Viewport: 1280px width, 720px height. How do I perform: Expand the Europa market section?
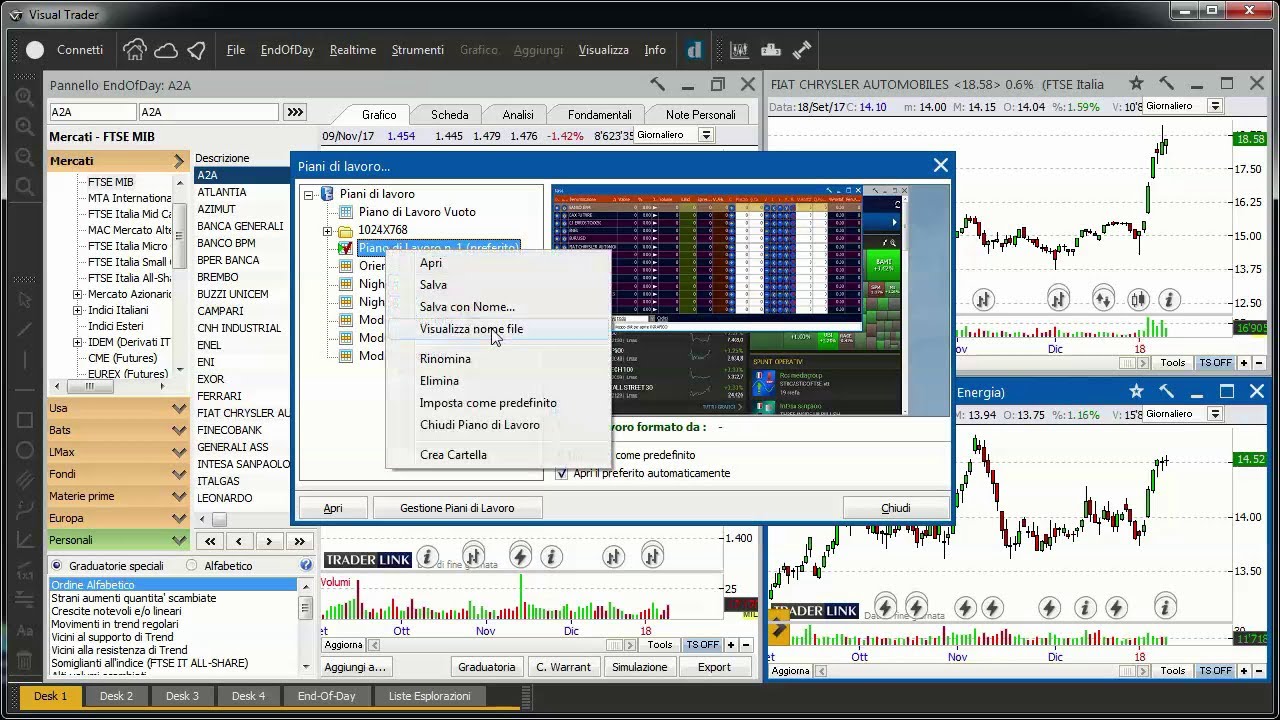[118, 518]
